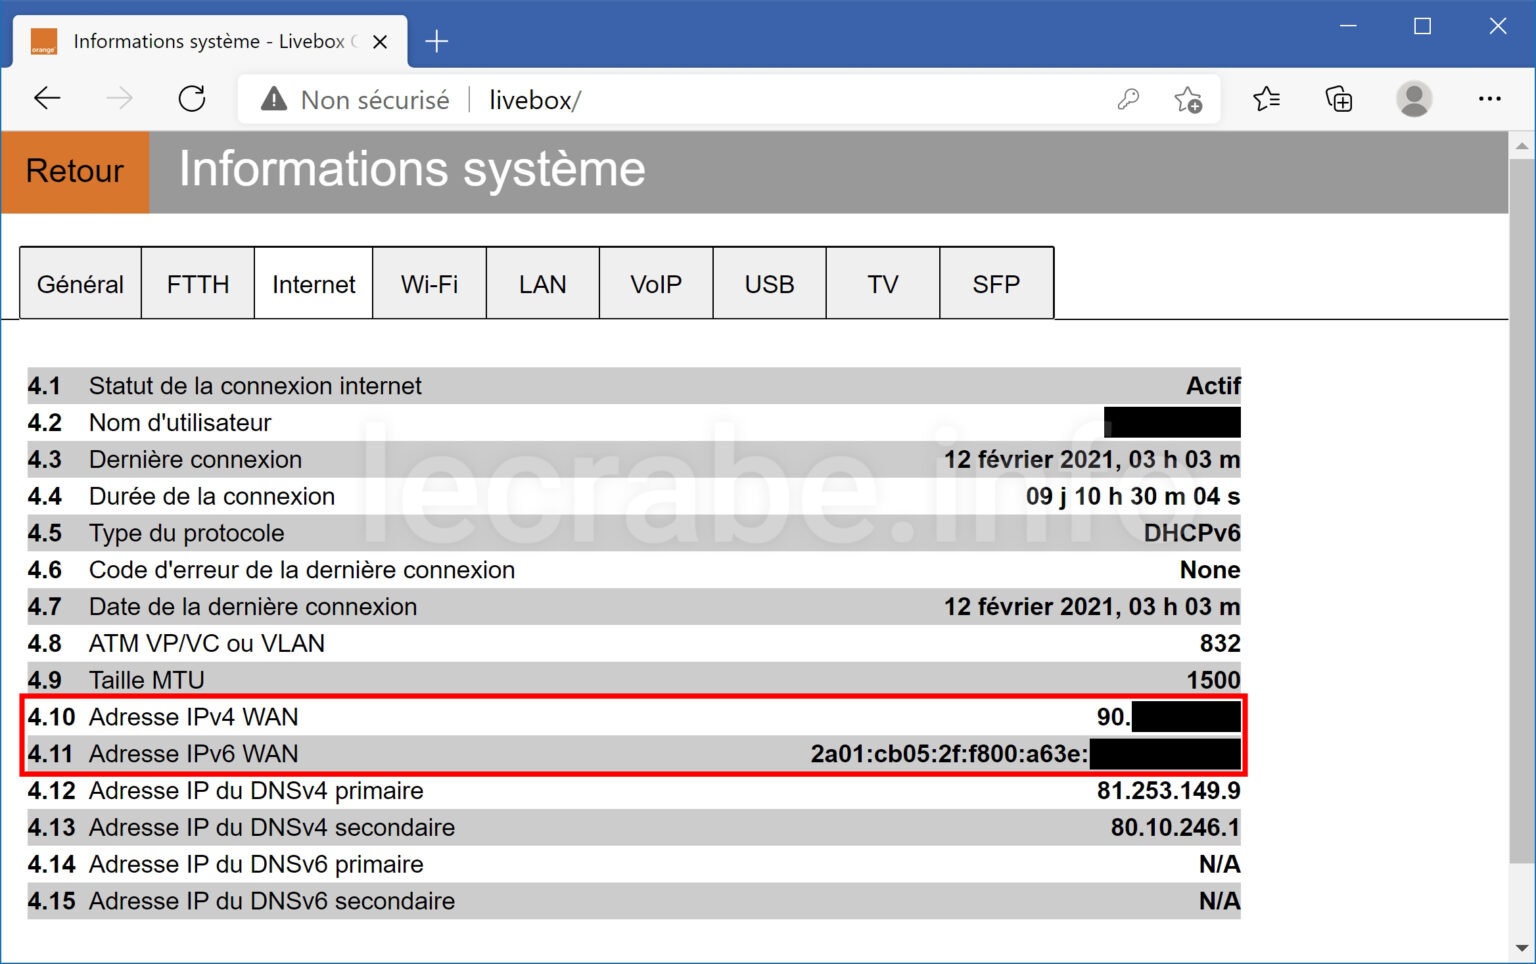Open the favorites list icon
Screen dimensions: 1536x964
(1266, 99)
